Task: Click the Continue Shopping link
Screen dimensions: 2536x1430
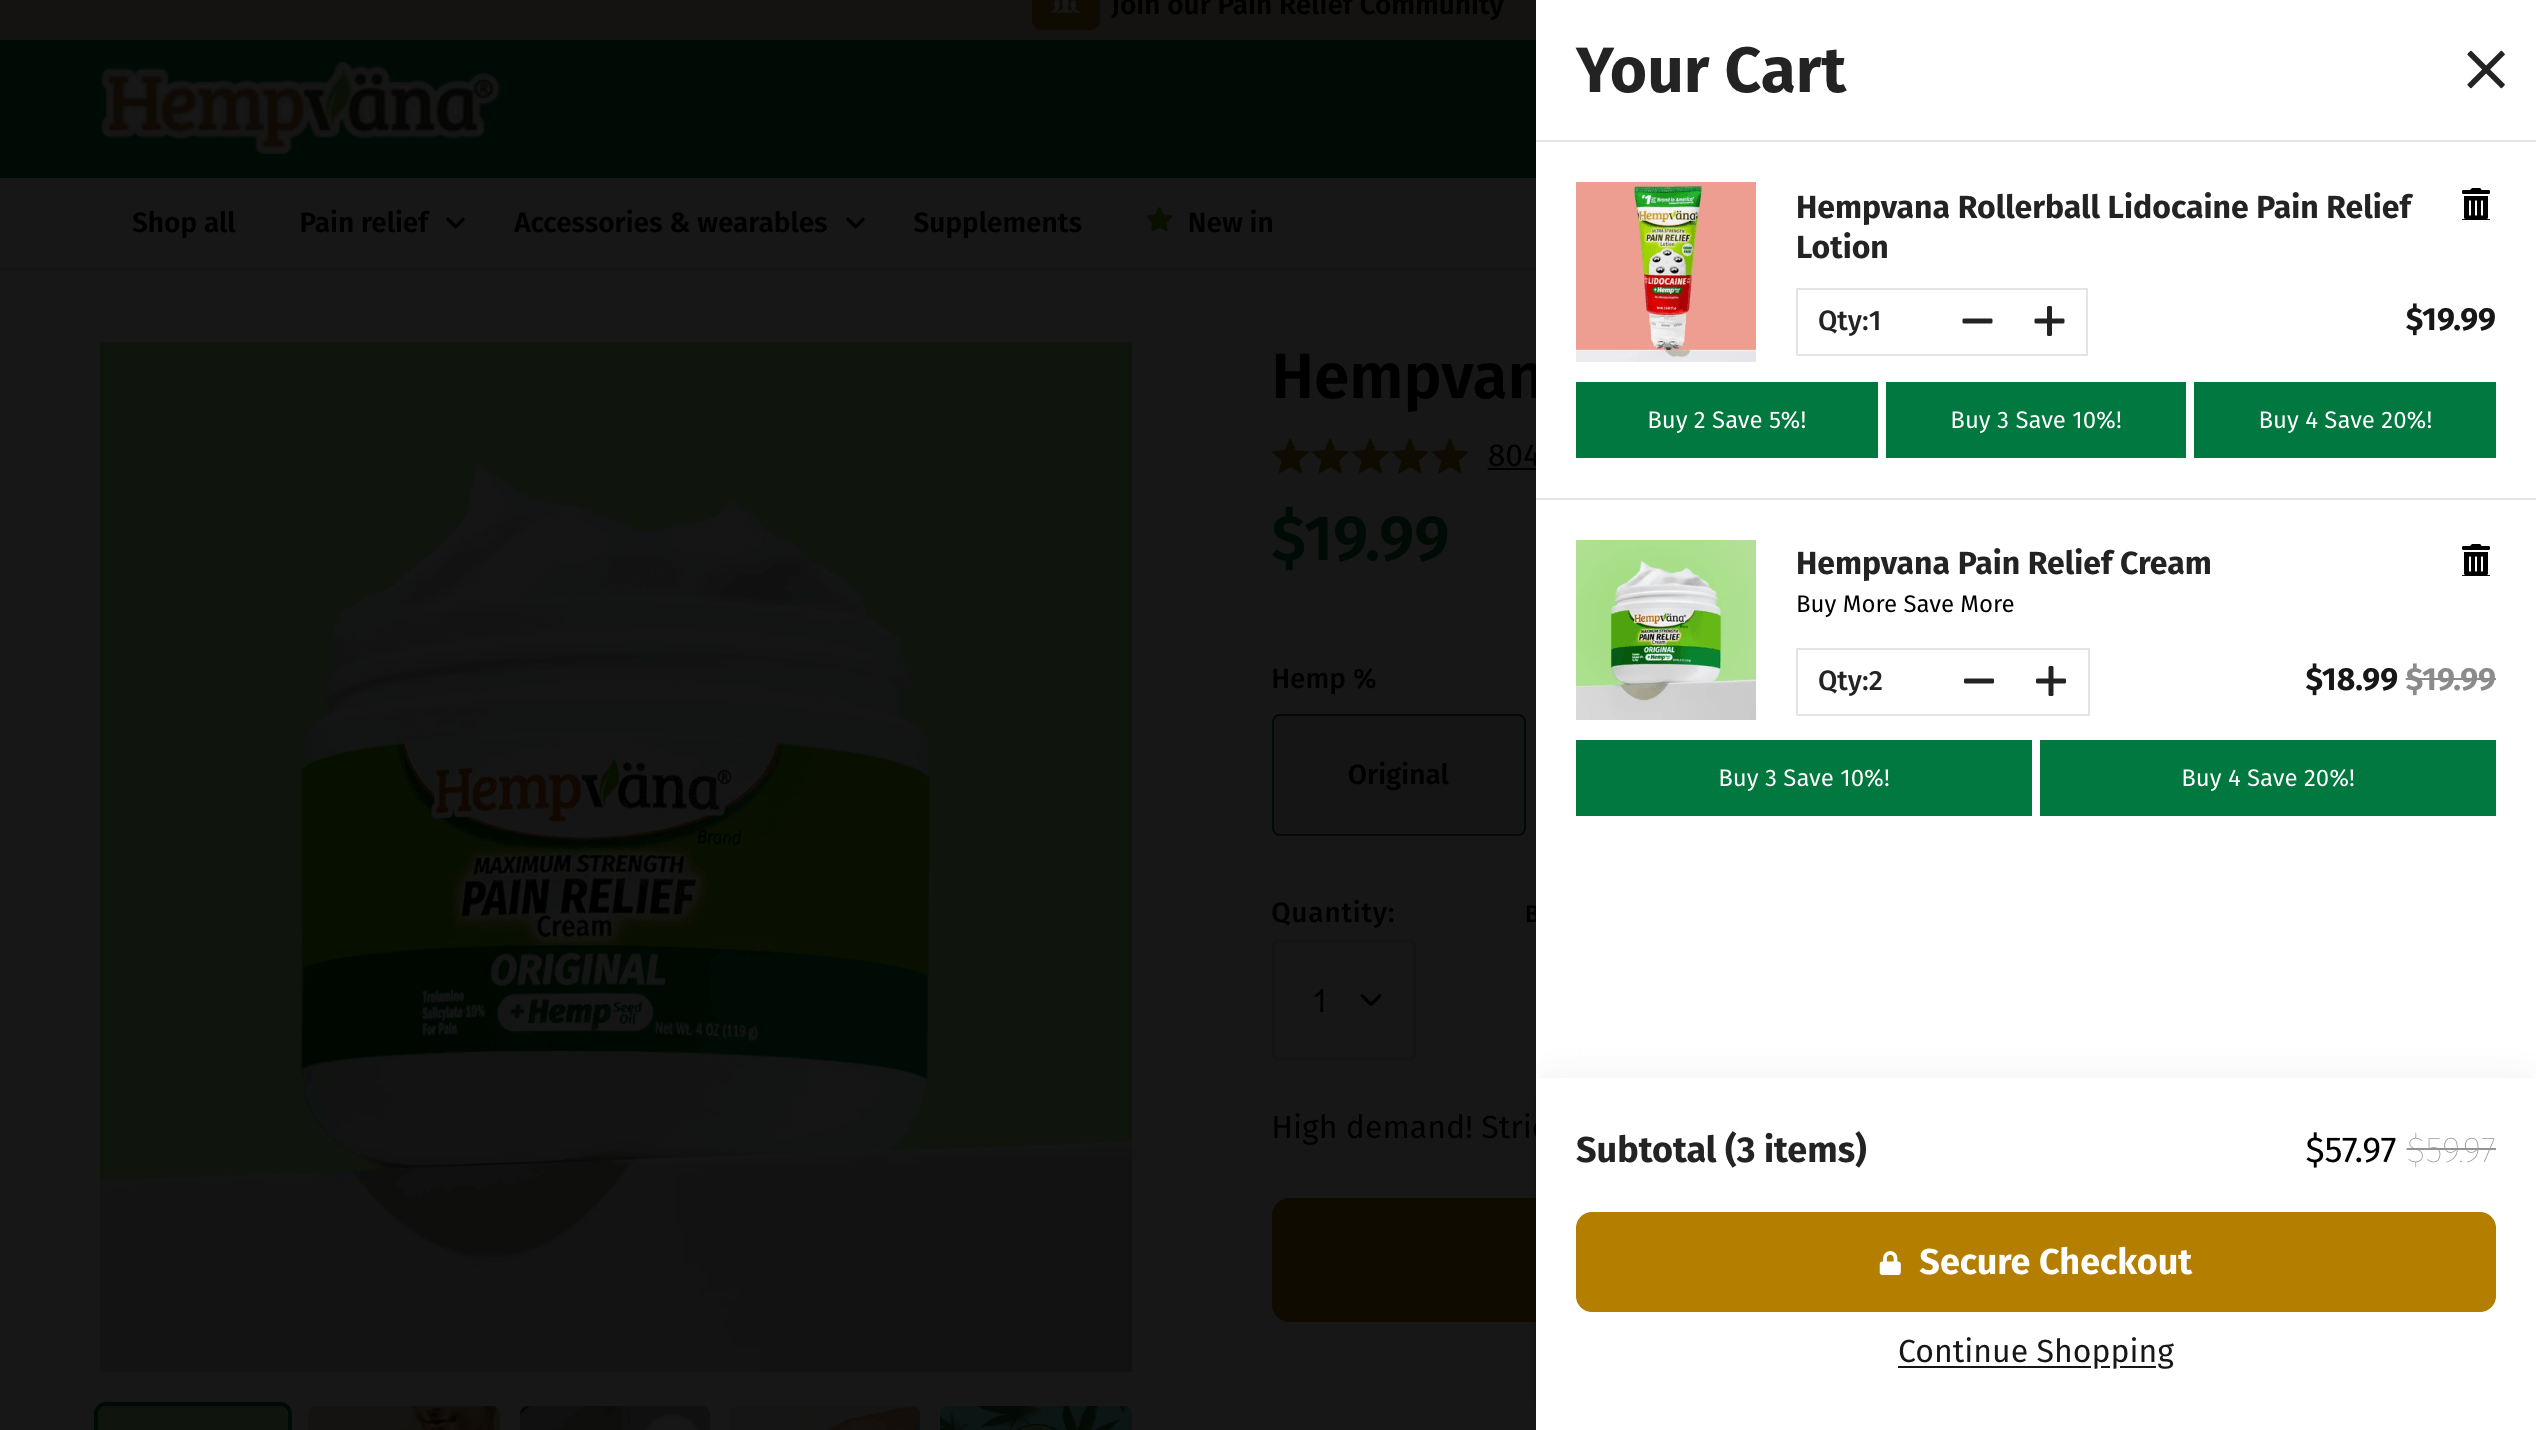Action: pyautogui.click(x=2035, y=1351)
